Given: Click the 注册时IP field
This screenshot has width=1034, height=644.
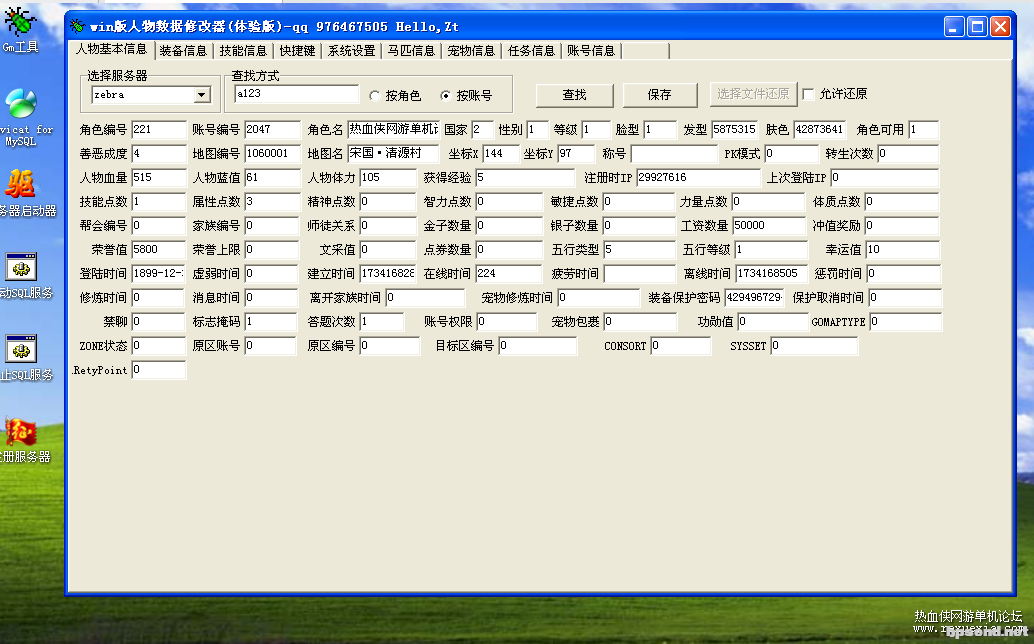Looking at the screenshot, I should 698,178.
